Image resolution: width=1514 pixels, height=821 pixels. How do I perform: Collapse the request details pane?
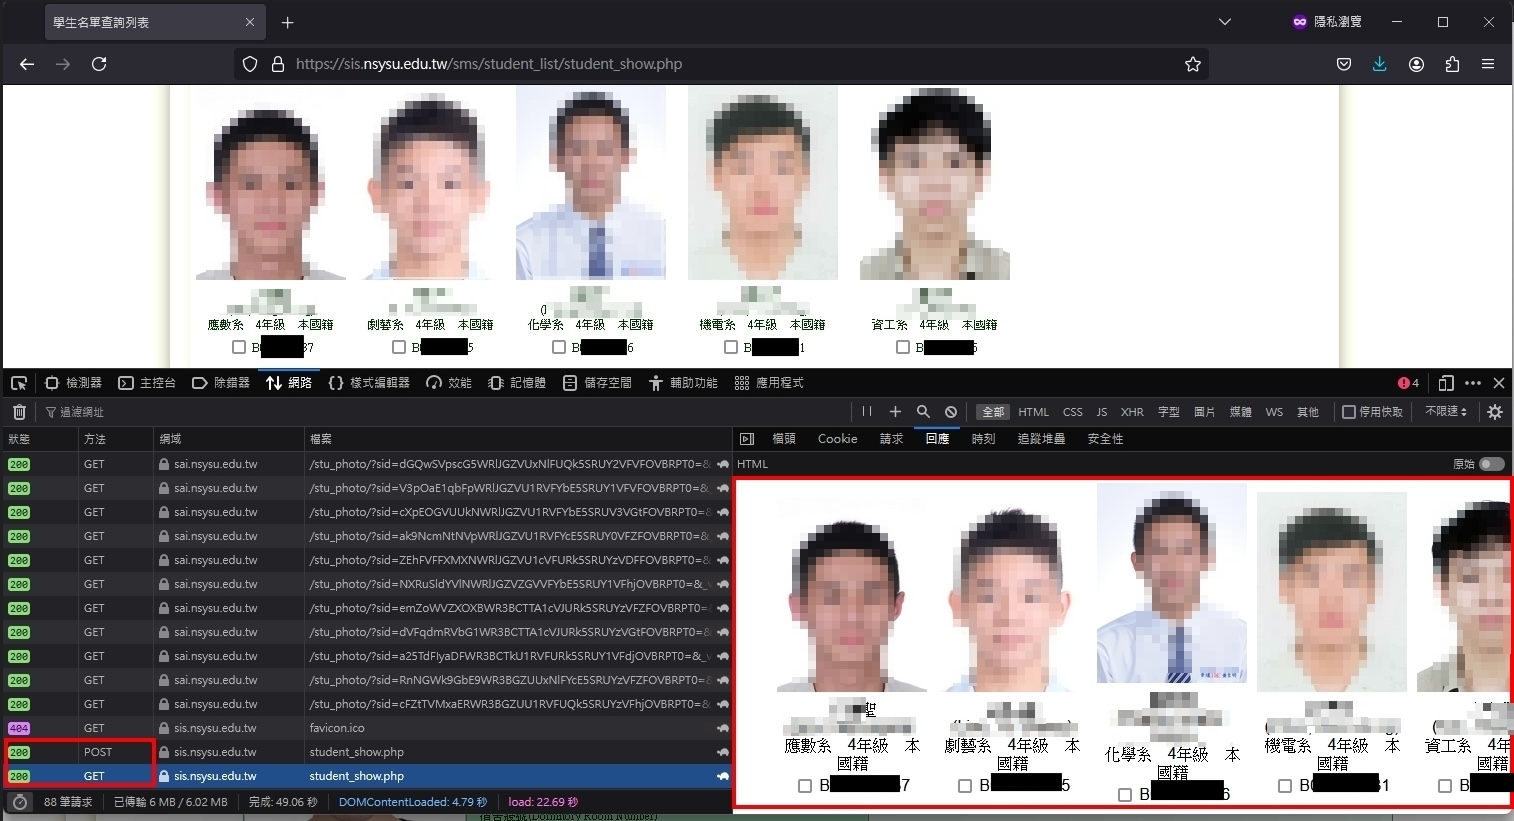pos(746,439)
